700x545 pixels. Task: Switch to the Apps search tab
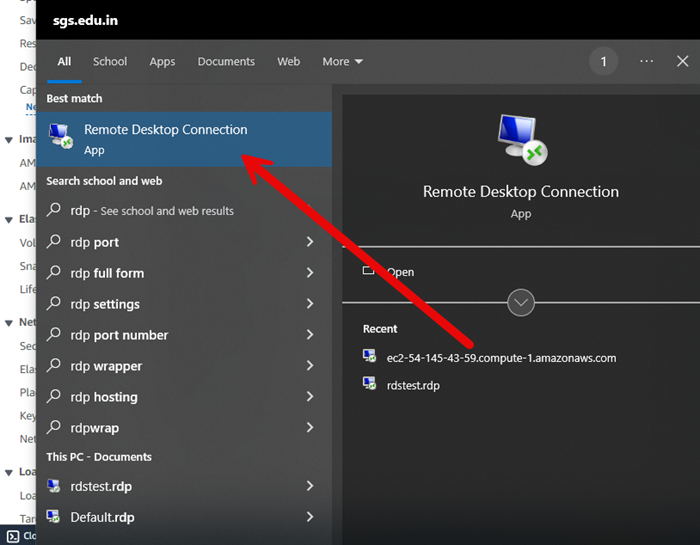point(162,62)
